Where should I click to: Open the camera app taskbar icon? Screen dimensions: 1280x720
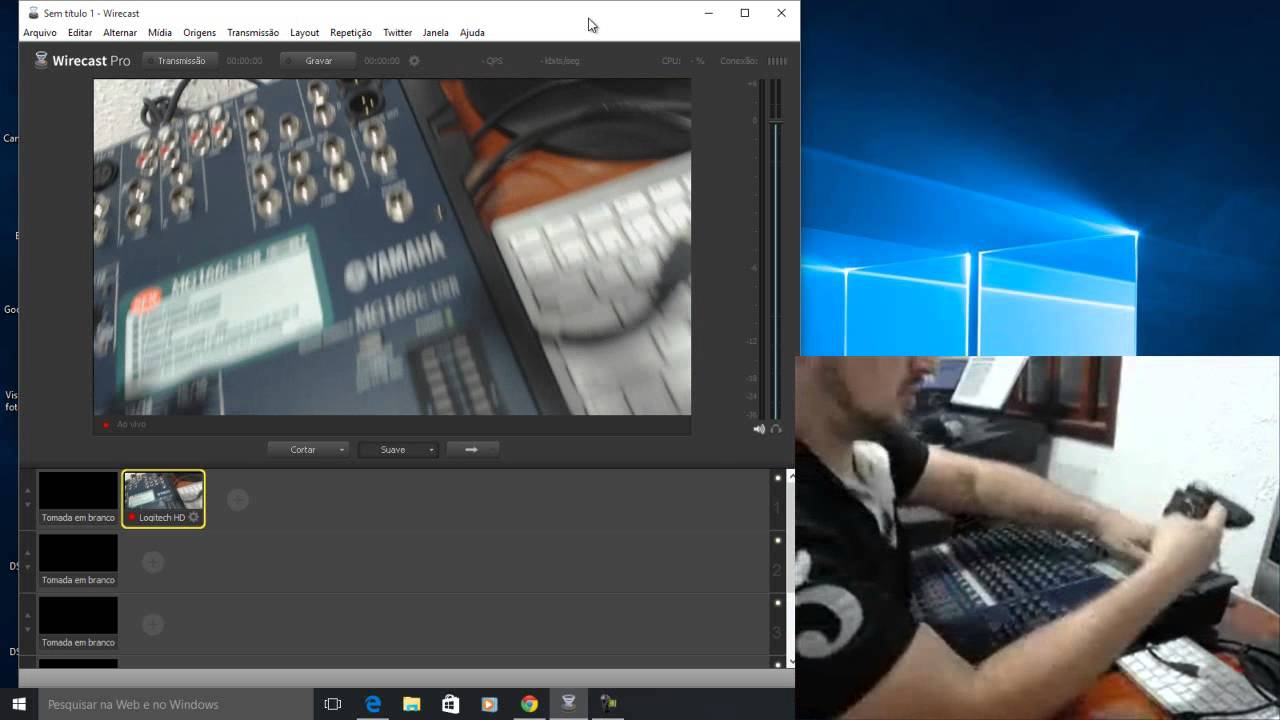click(x=607, y=704)
